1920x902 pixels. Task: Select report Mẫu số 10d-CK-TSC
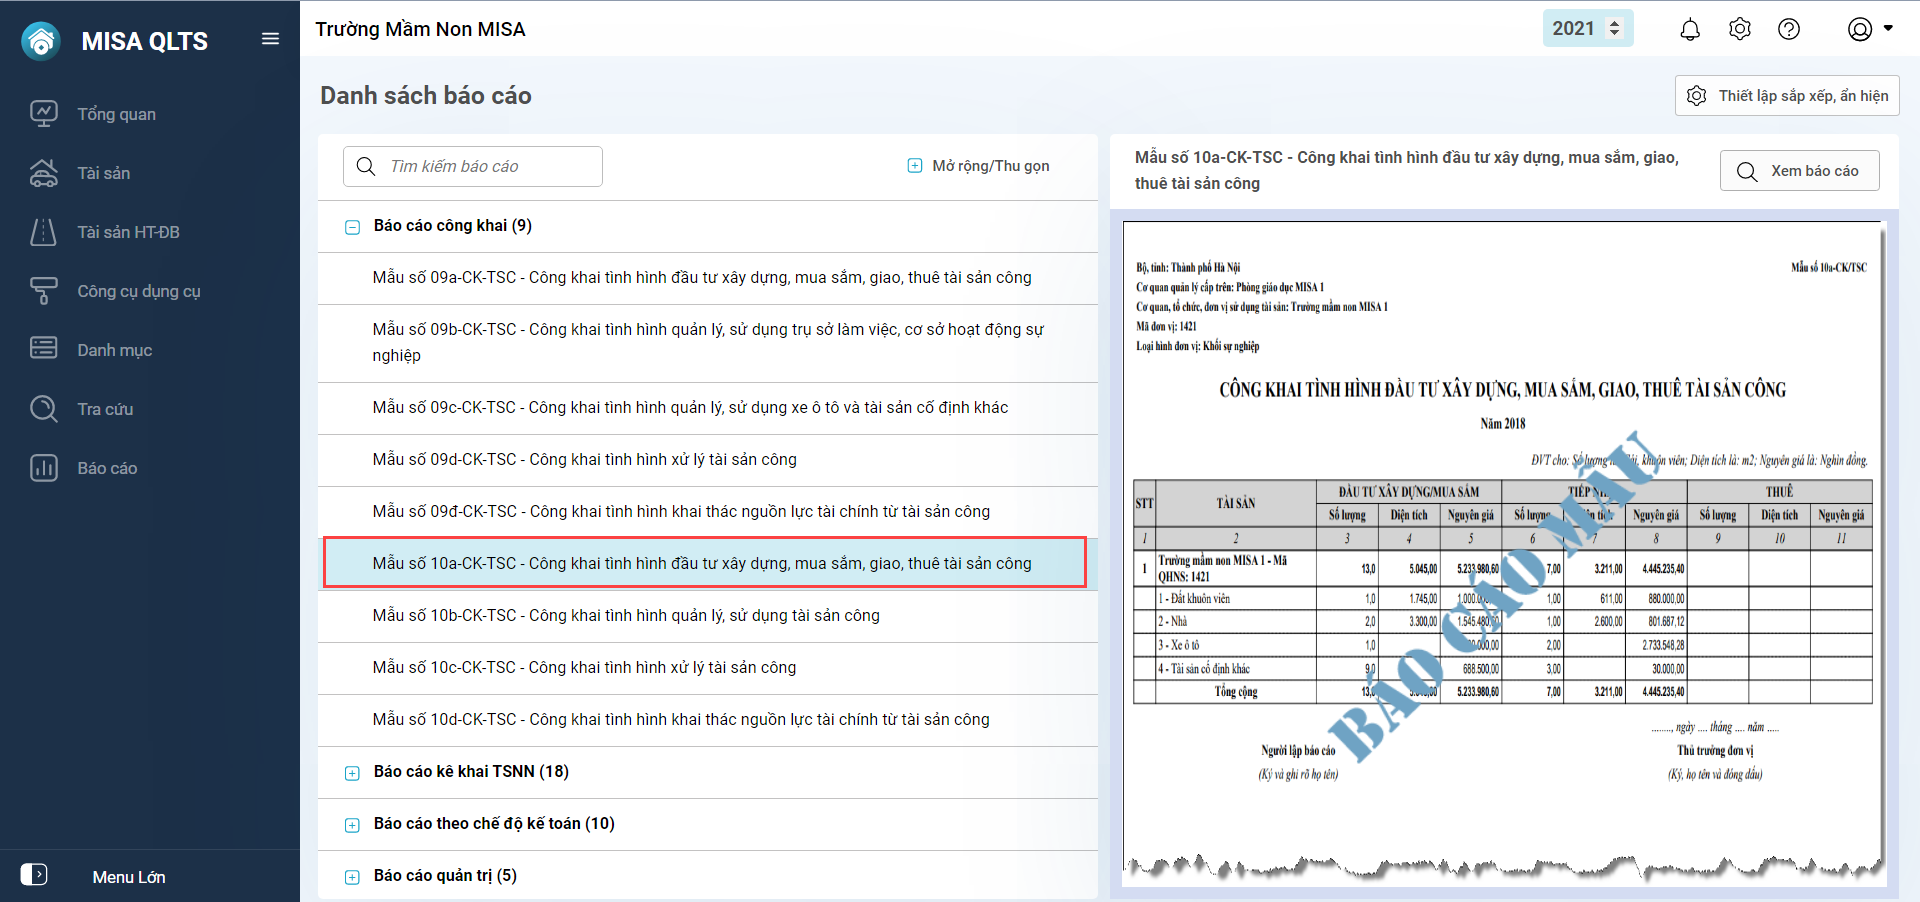708,720
